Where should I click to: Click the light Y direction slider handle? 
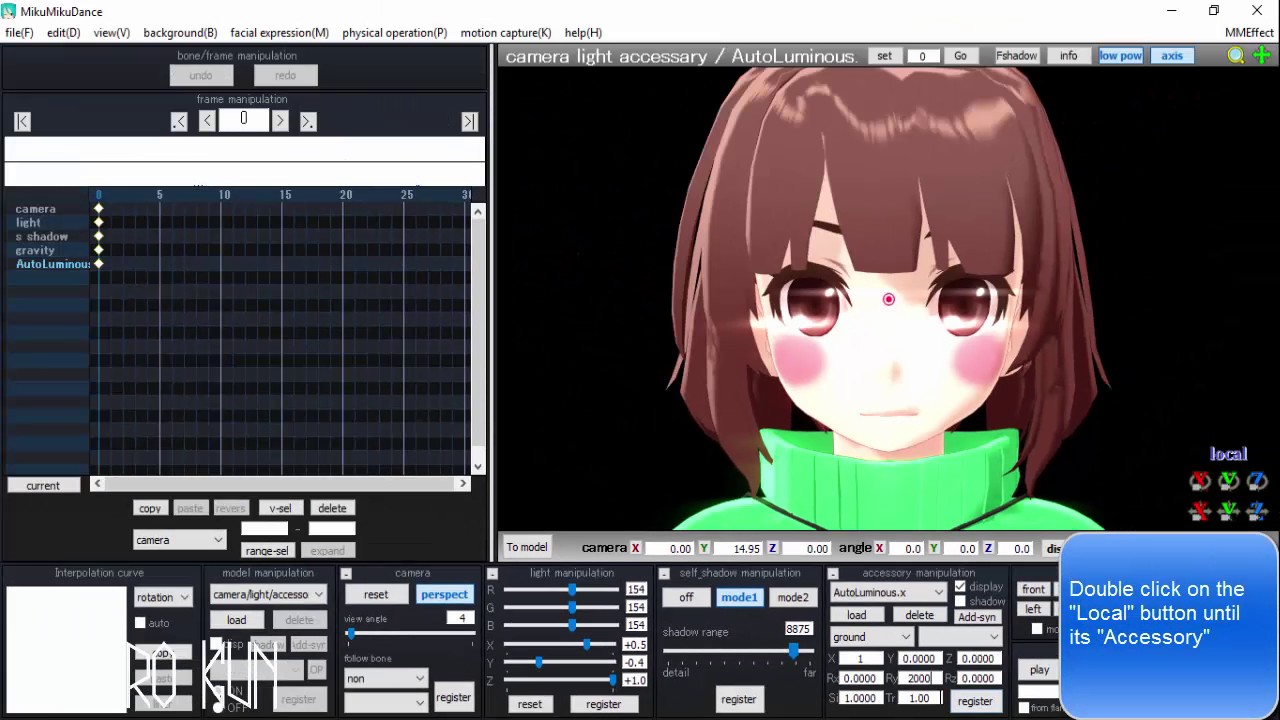[539, 663]
